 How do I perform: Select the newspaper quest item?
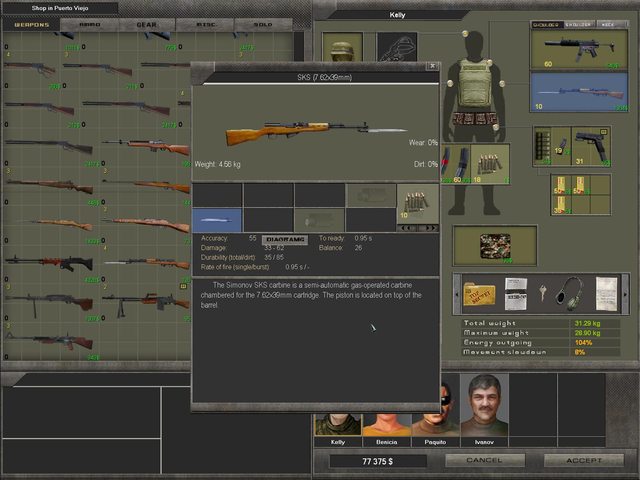click(x=516, y=294)
